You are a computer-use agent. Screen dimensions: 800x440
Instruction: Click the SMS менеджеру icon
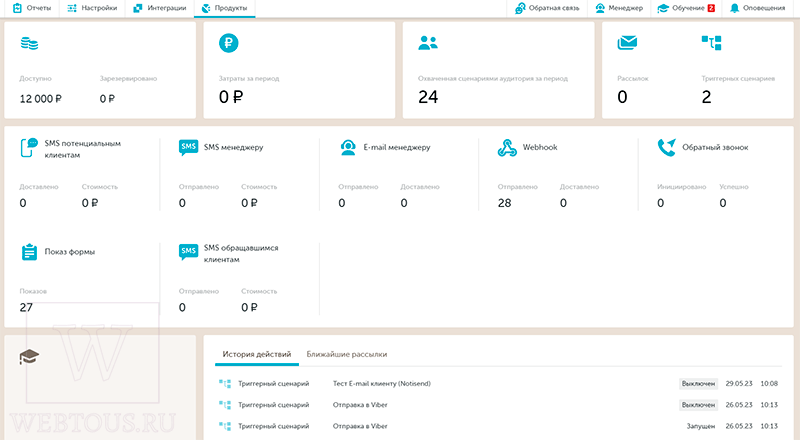(x=188, y=148)
